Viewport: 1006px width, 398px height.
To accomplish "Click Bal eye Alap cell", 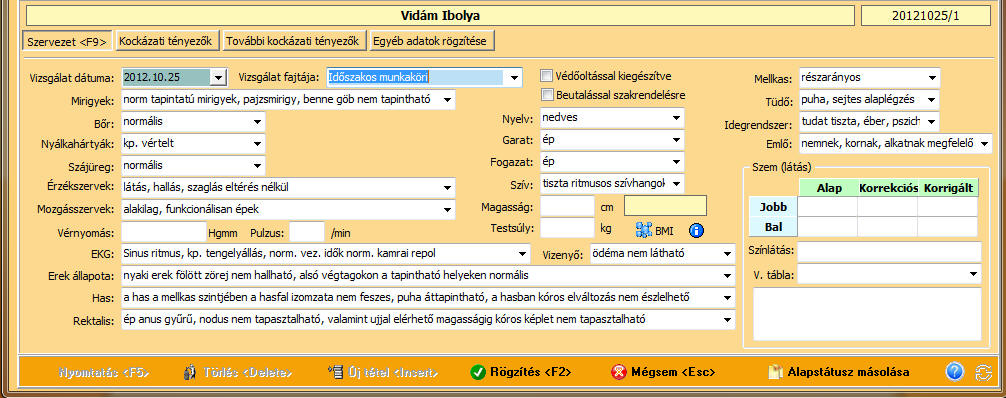I will [828, 227].
